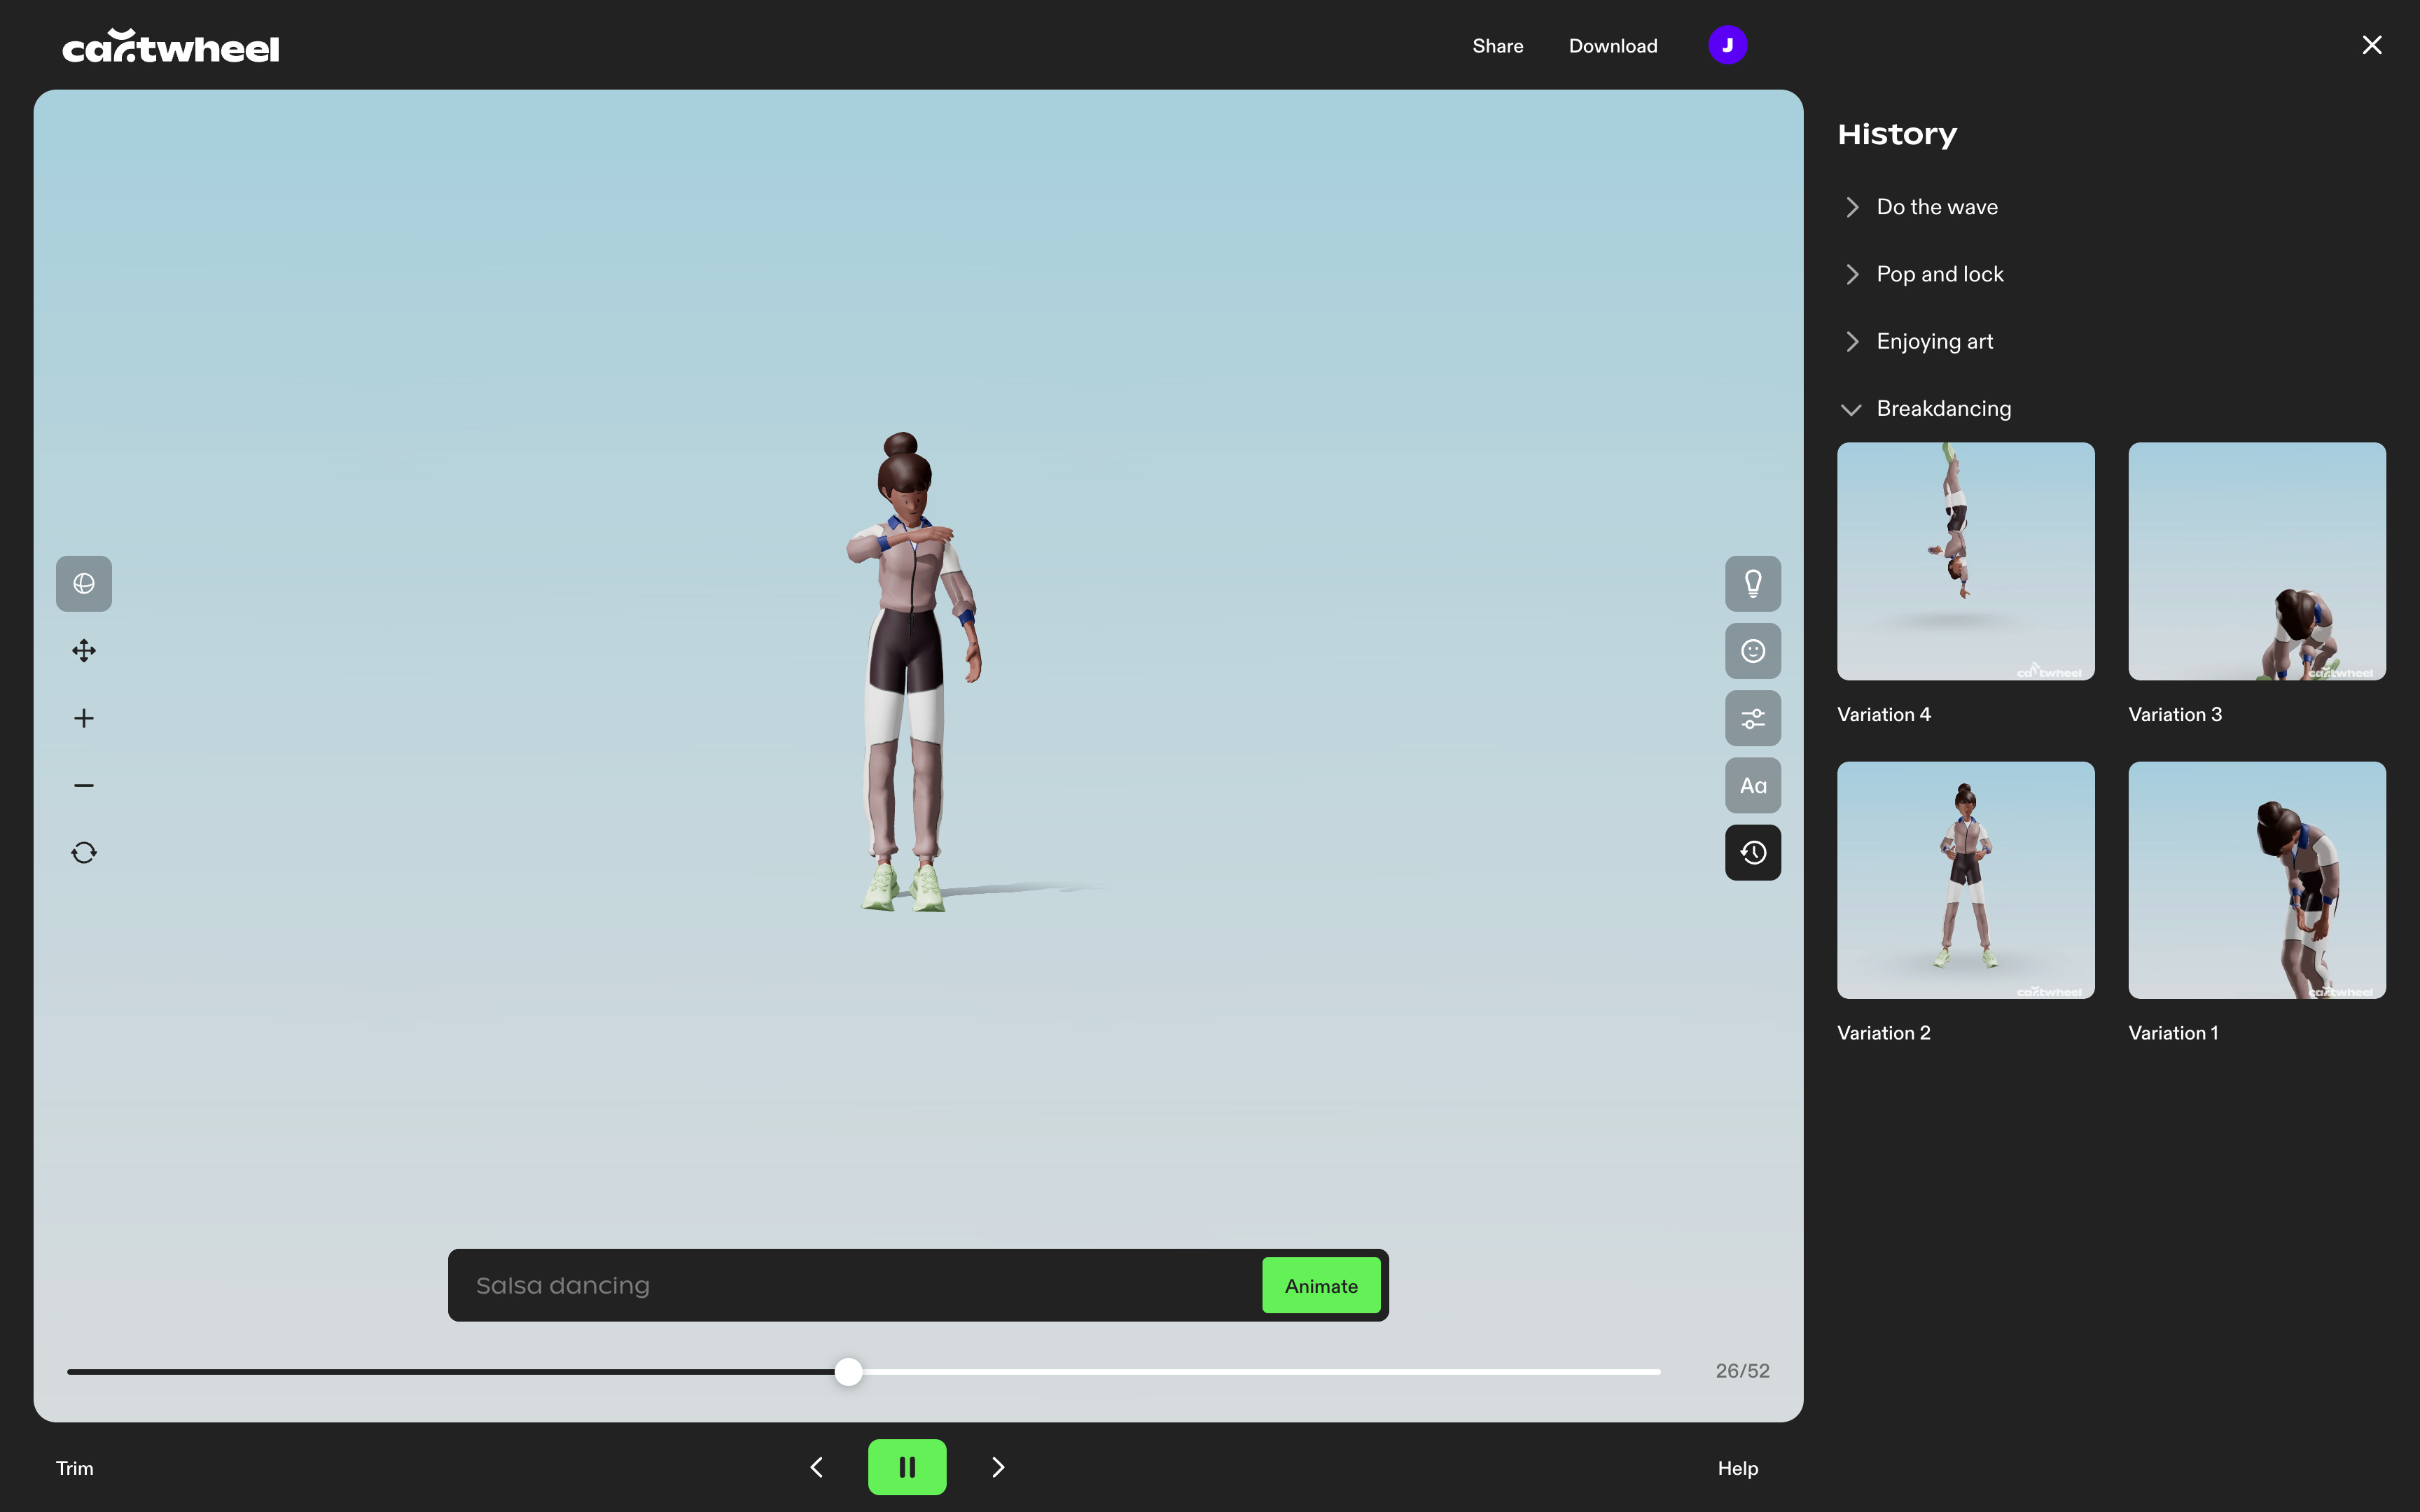The width and height of the screenshot is (2420, 1512).
Task: Click the reset/refresh view icon
Action: tap(83, 853)
